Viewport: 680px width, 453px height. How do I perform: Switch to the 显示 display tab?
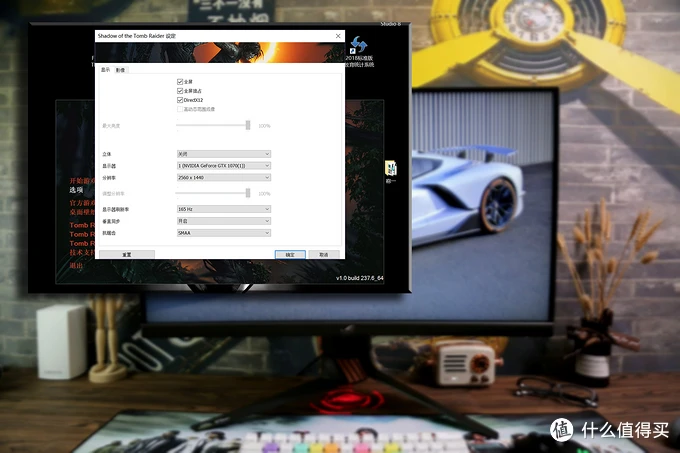click(x=105, y=70)
